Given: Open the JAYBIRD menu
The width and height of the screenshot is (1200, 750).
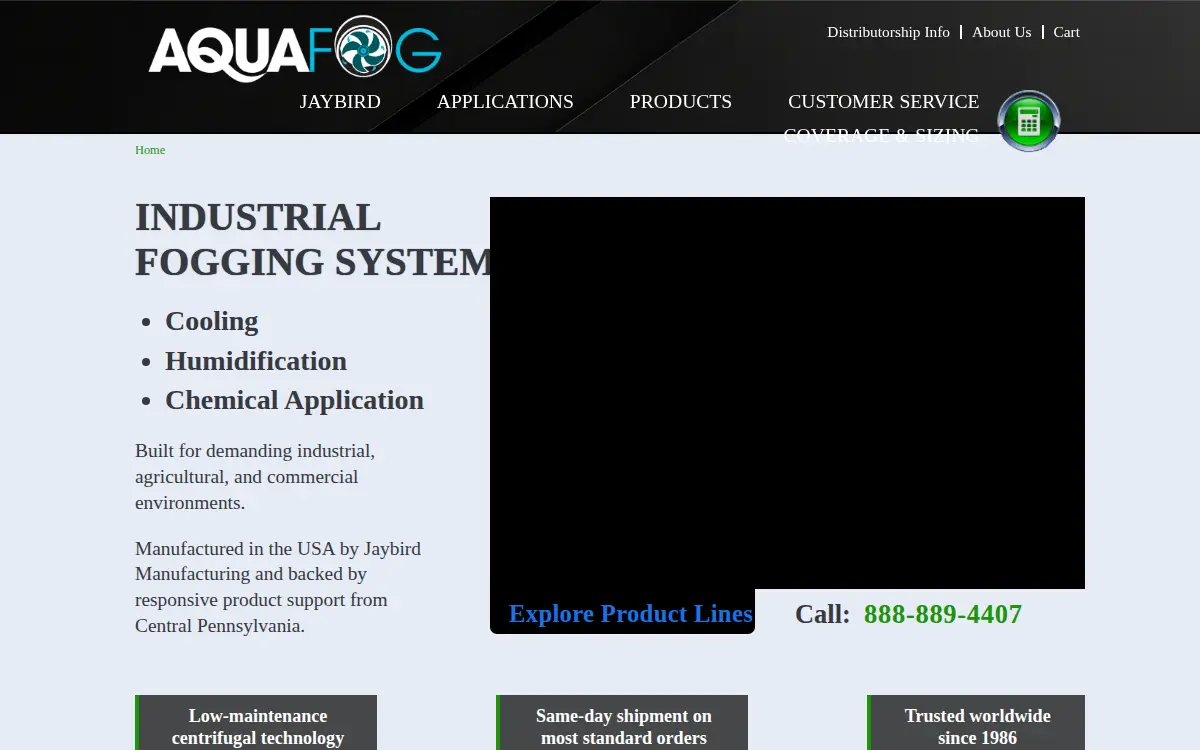Looking at the screenshot, I should (x=340, y=102).
